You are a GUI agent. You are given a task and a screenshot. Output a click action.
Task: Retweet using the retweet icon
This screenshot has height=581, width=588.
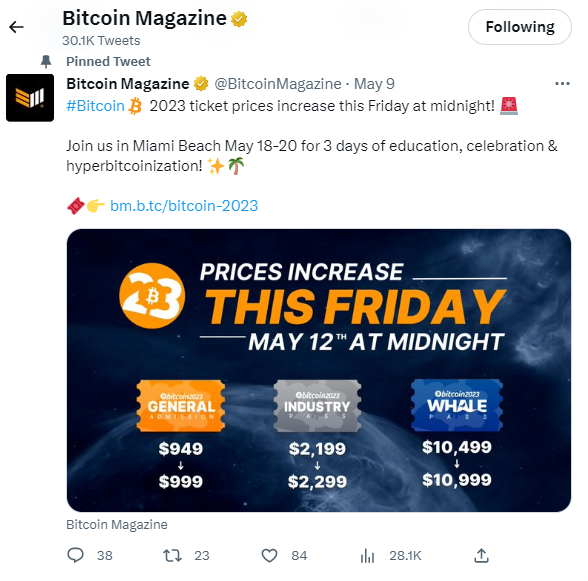(x=172, y=555)
